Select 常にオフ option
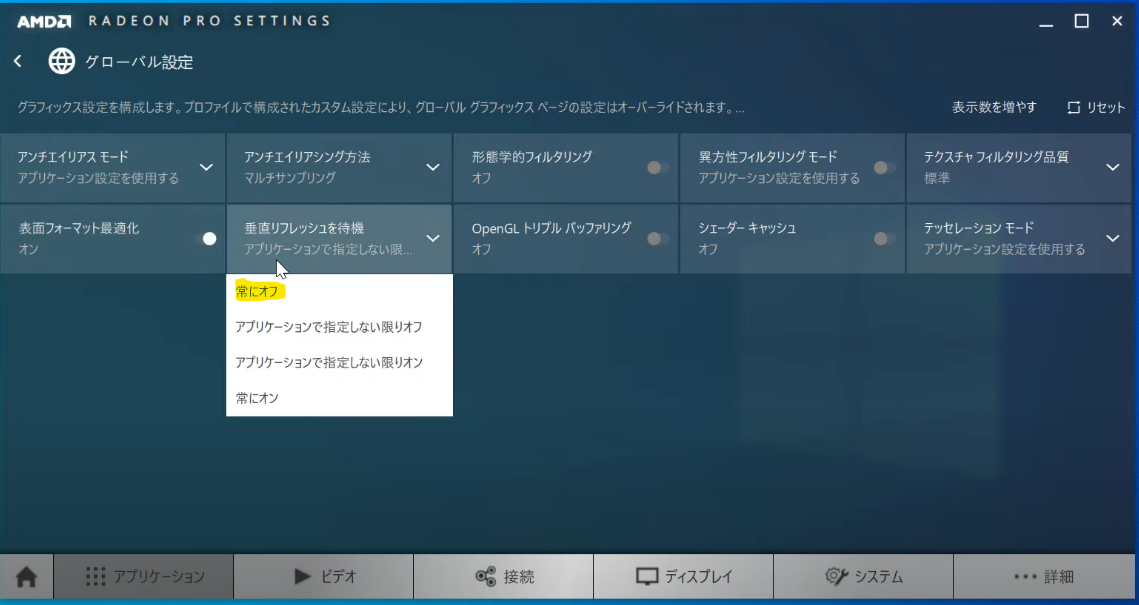This screenshot has width=1139, height=605. [x=339, y=291]
